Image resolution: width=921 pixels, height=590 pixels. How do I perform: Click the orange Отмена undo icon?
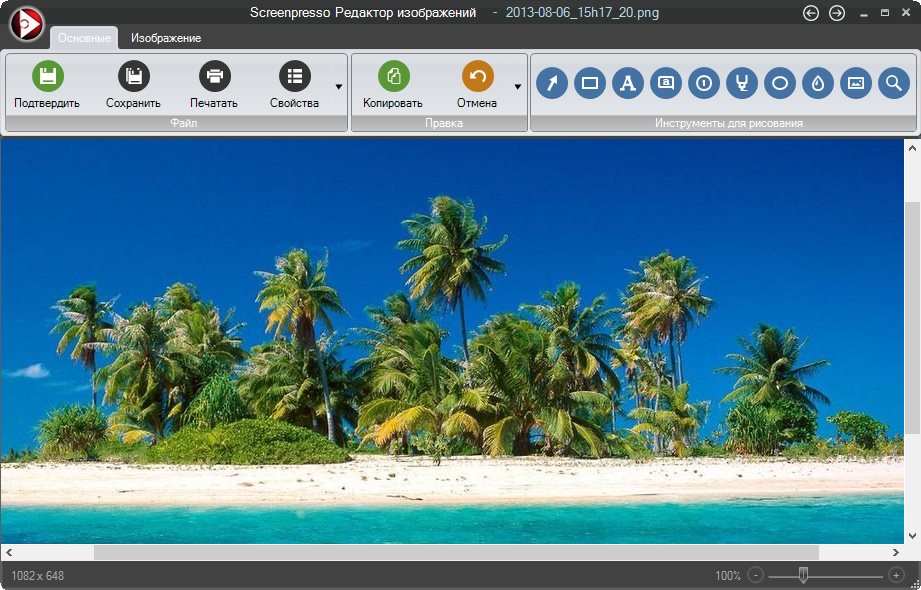click(x=478, y=76)
